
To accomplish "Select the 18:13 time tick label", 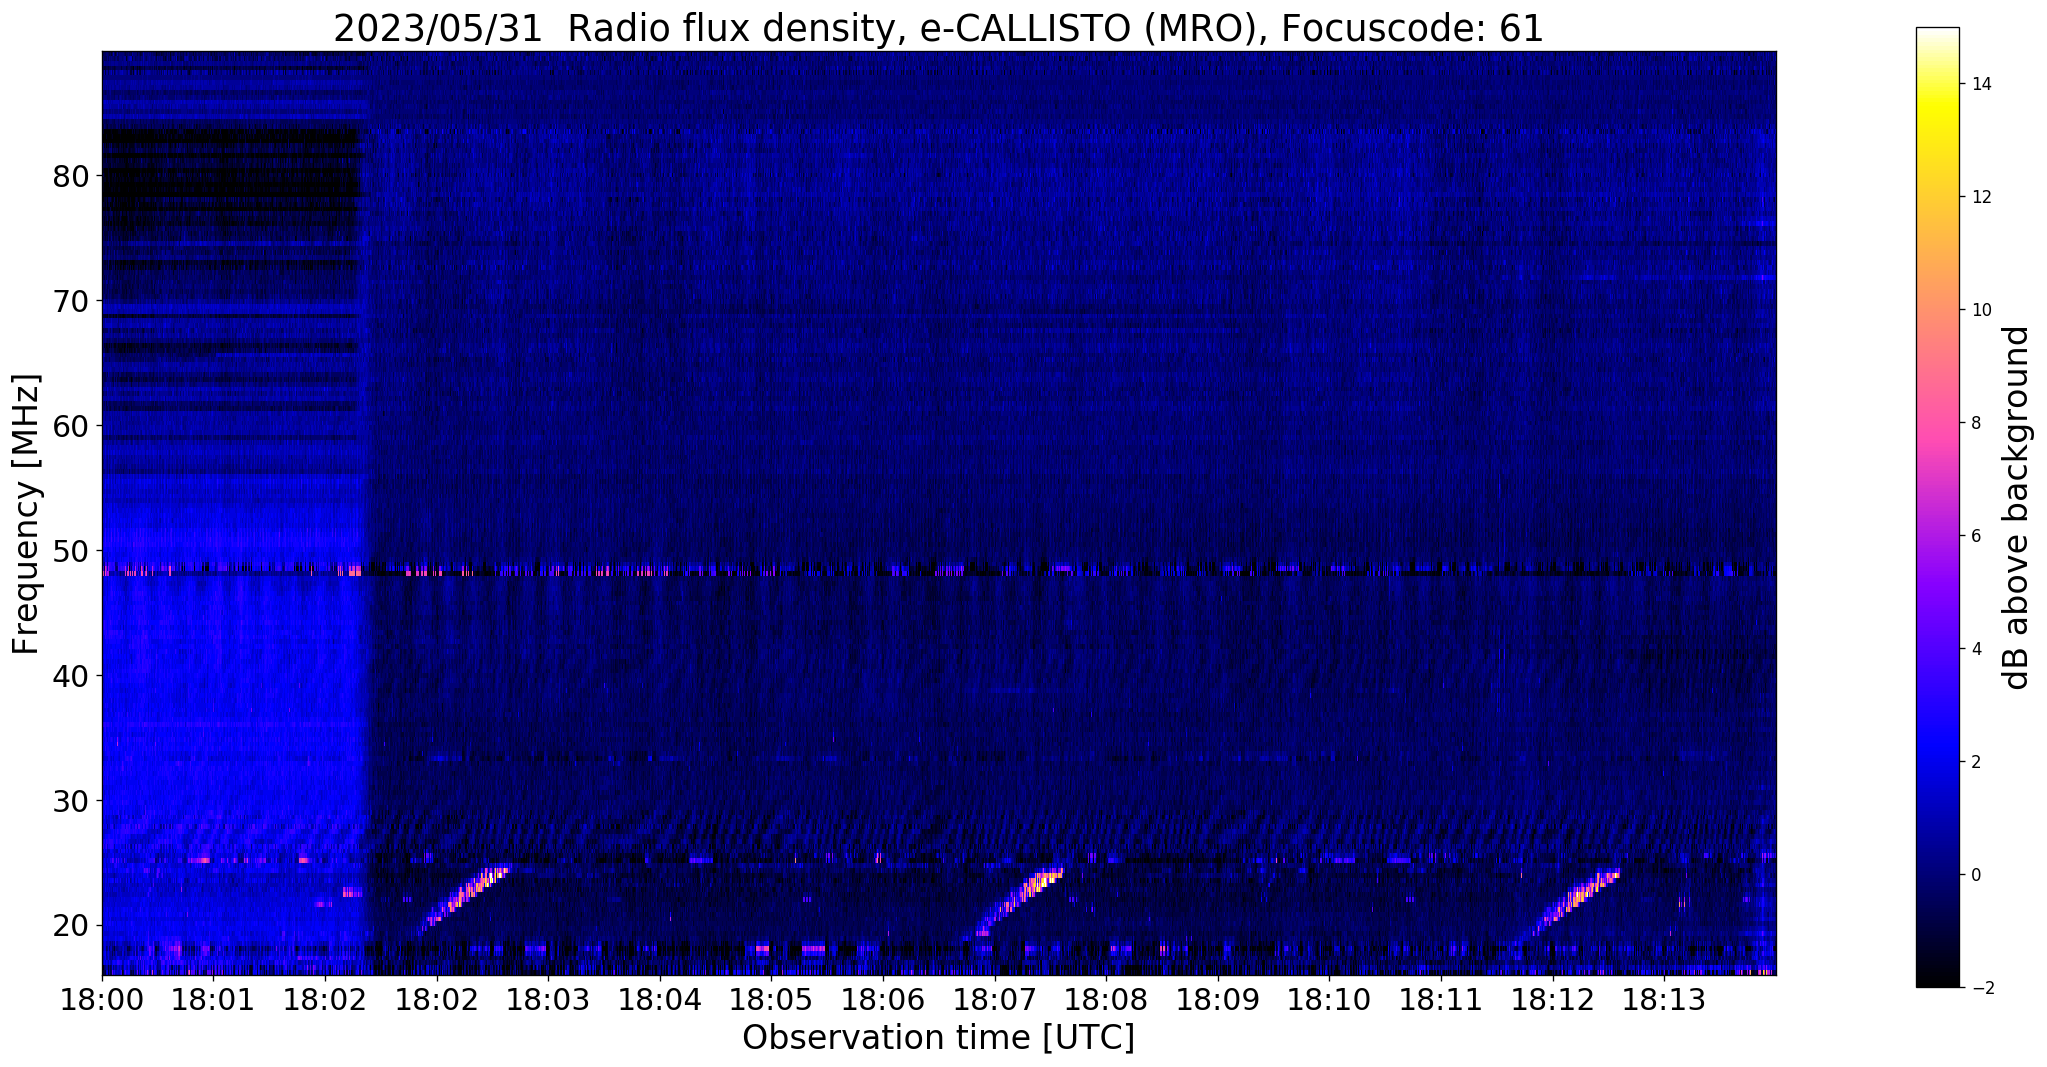I will (1663, 999).
